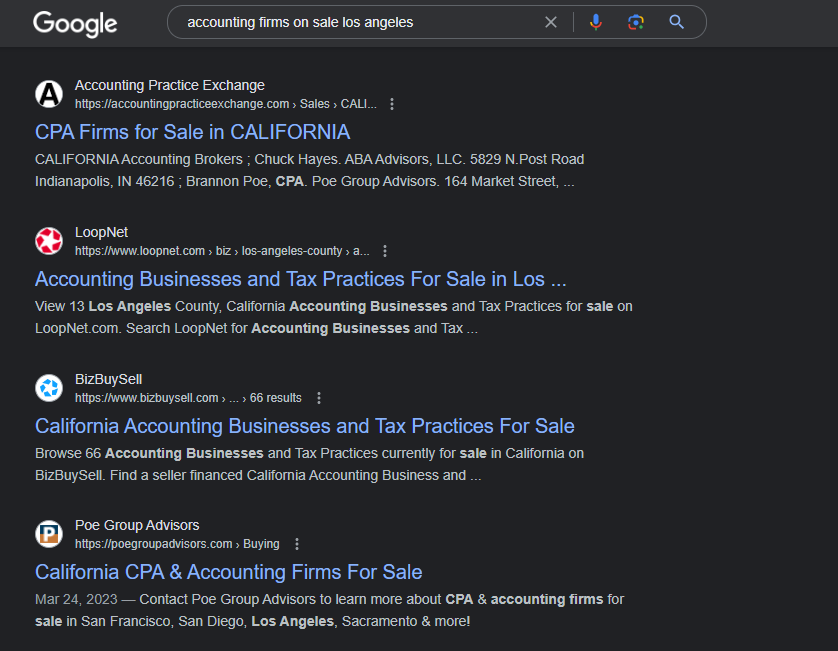The height and width of the screenshot is (651, 838).
Task: Open more options for Poe Group Advisors result
Action: click(297, 544)
